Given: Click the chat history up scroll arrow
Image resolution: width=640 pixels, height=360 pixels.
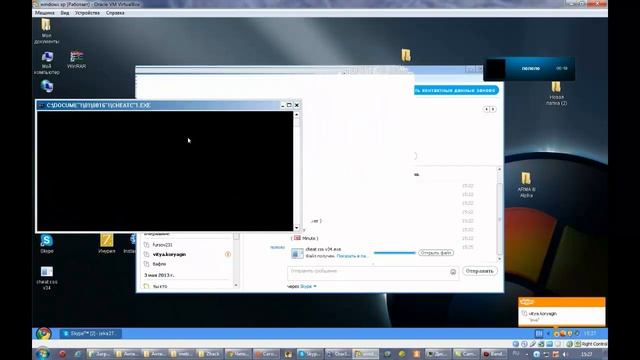Looking at the screenshot, I should pyautogui.click(x=499, y=169).
